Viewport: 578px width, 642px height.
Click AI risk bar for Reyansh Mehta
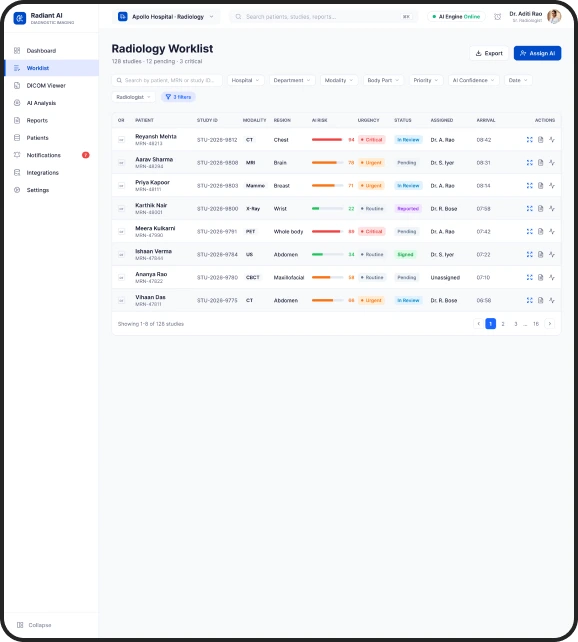click(327, 140)
